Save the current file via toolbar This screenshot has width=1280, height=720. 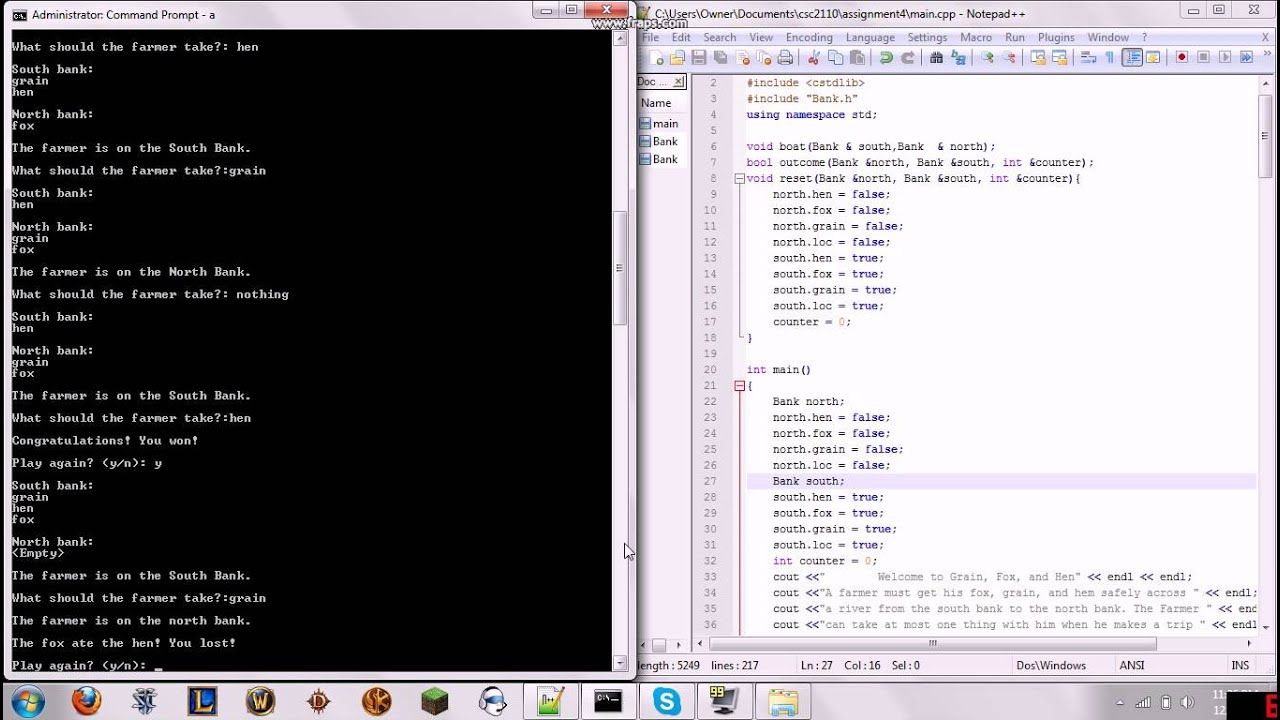[699, 58]
